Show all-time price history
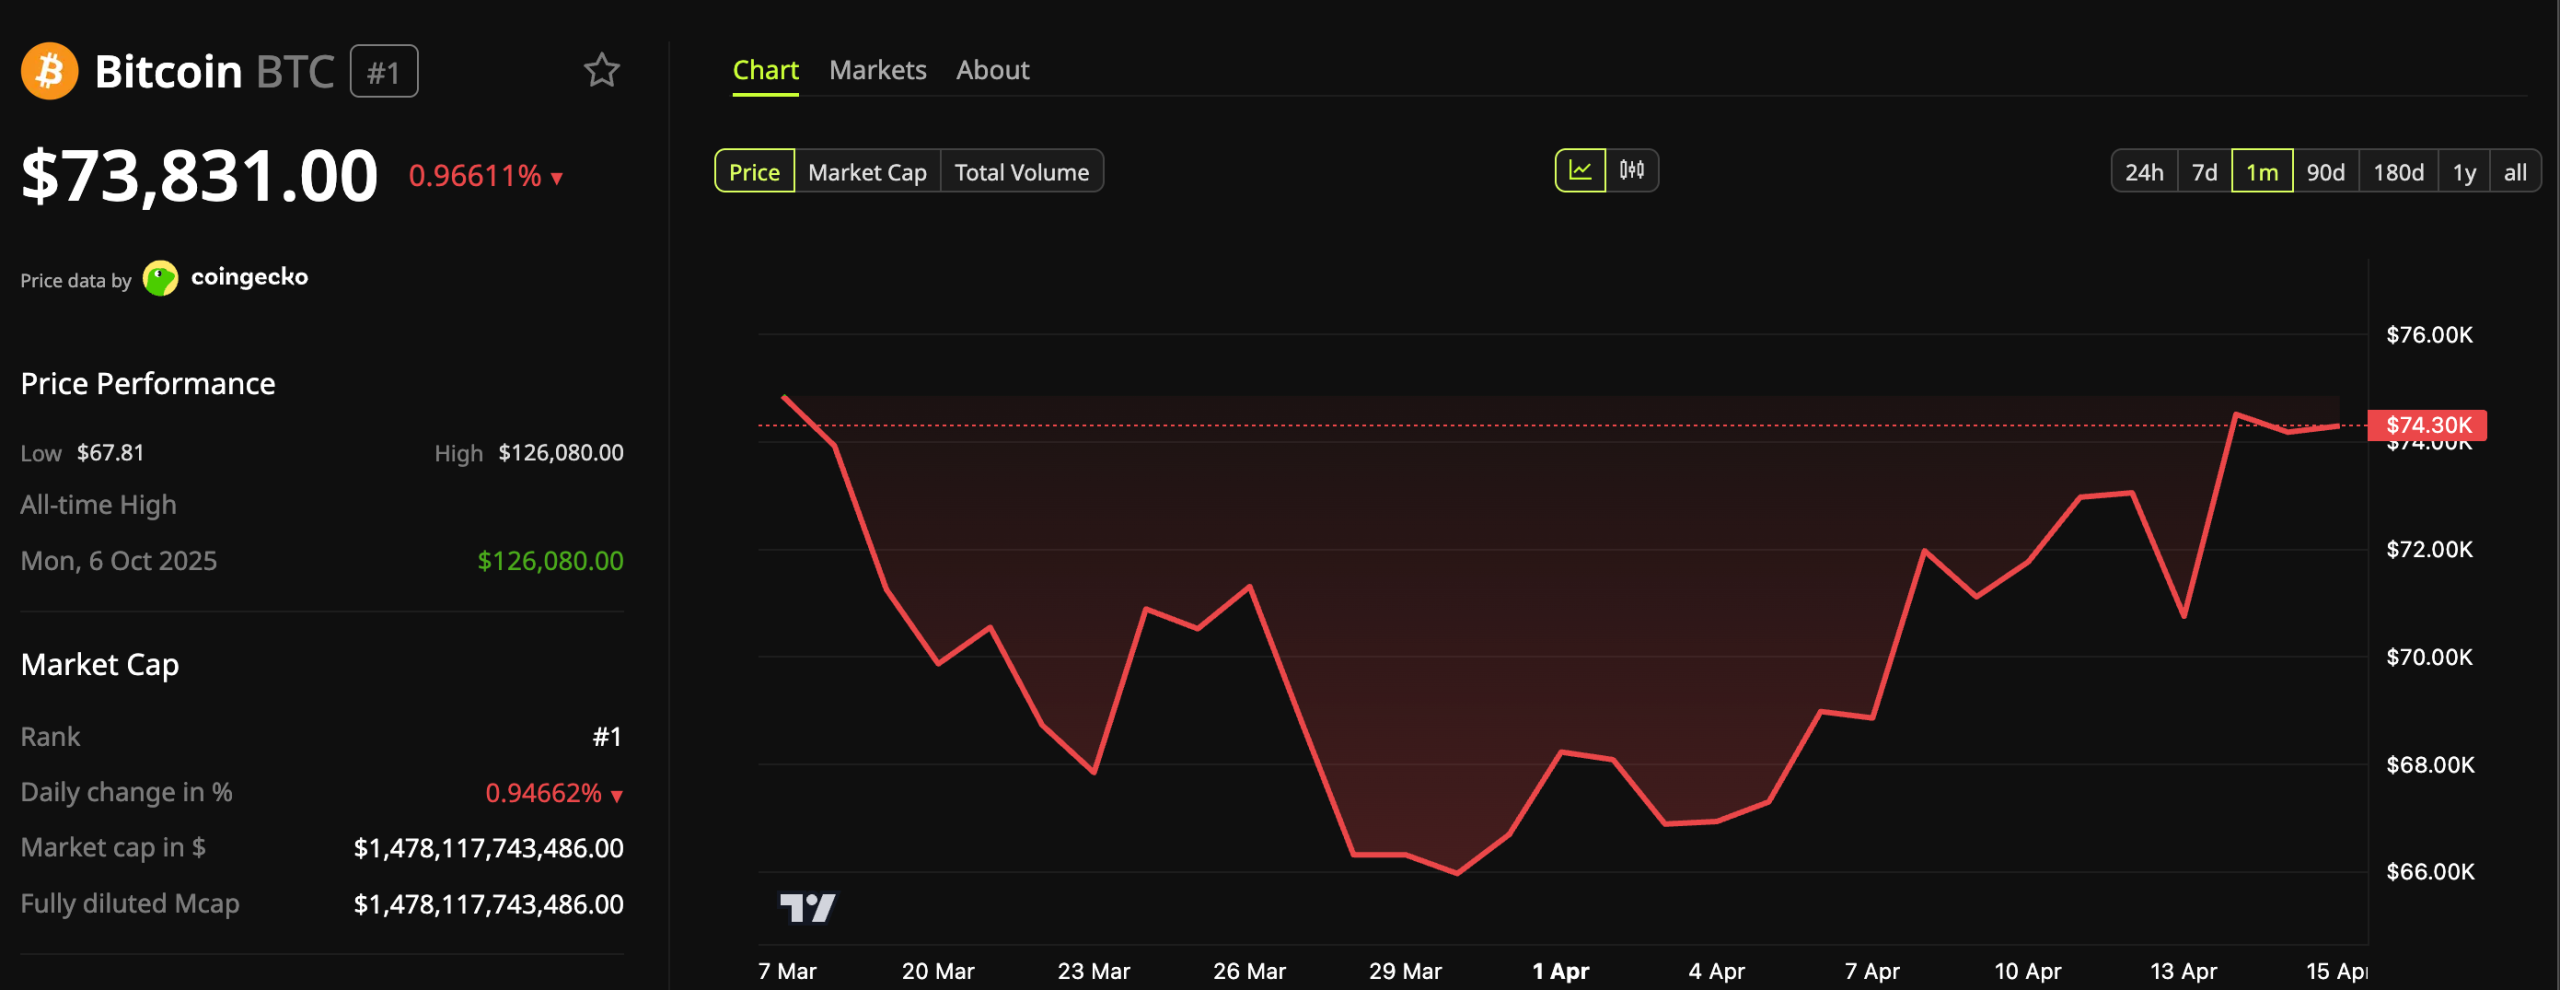2560x990 pixels. point(2516,171)
